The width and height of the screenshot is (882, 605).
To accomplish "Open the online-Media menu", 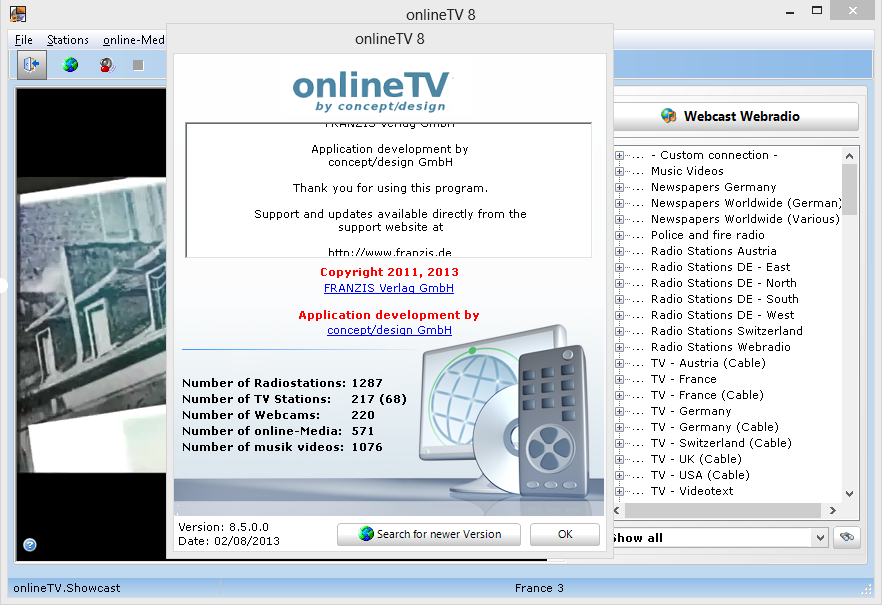I will (133, 40).
